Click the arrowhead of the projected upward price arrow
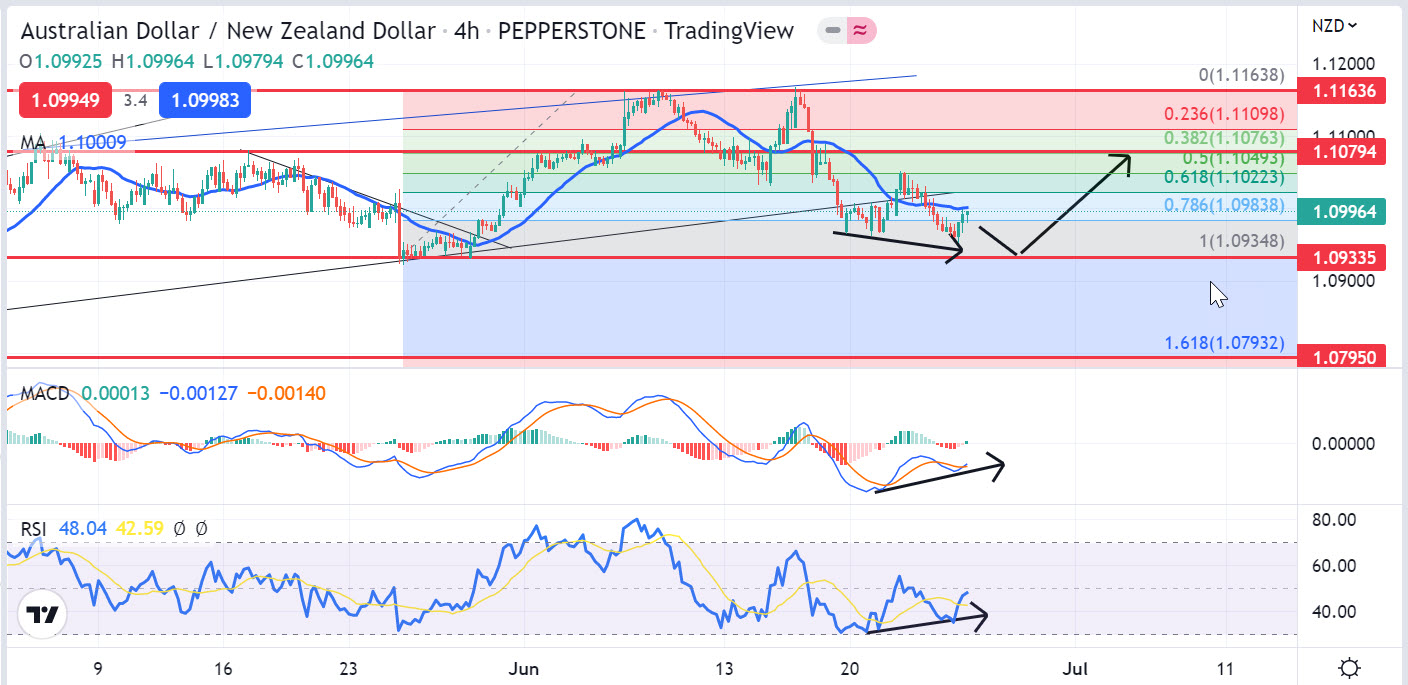 coord(1126,159)
